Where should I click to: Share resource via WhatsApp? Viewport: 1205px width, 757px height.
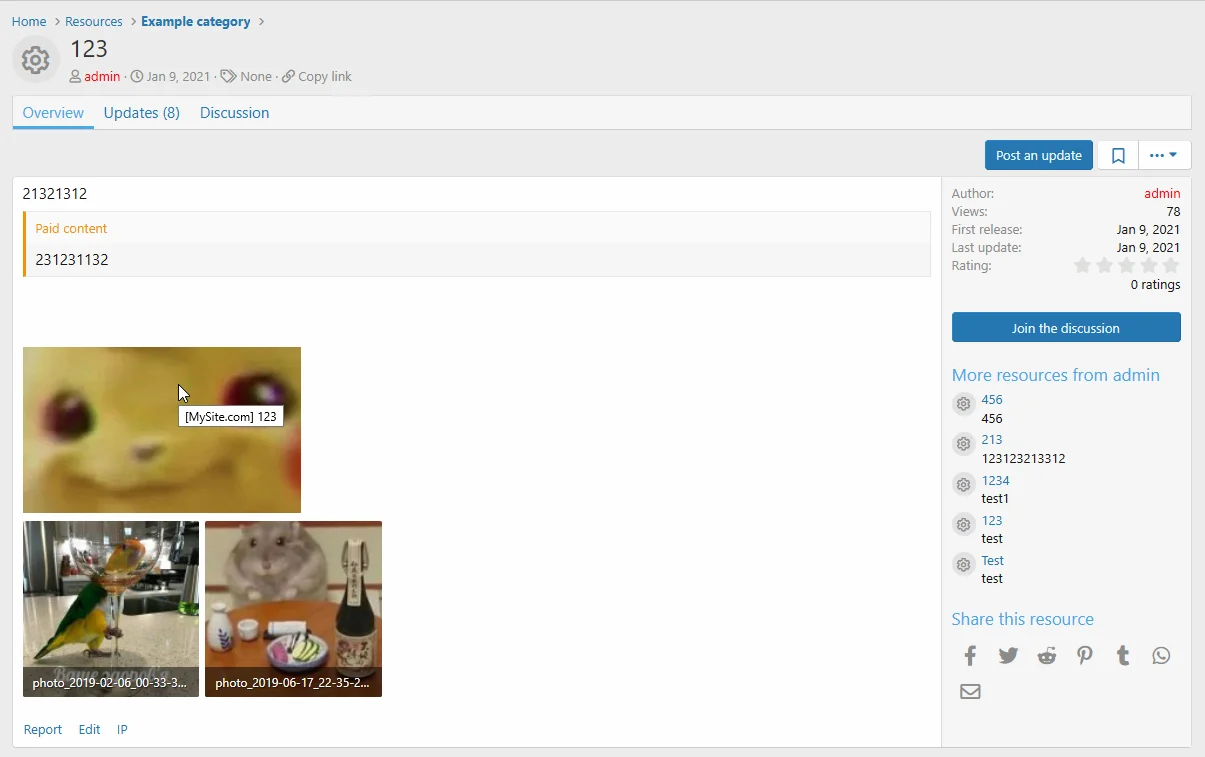pos(1161,656)
